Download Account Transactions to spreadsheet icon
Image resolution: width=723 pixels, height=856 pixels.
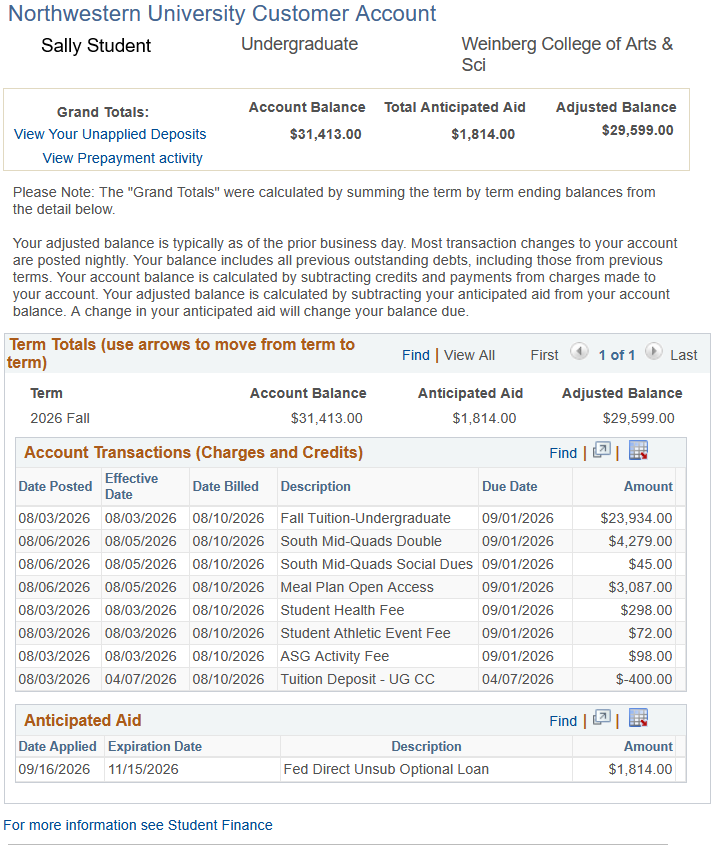pos(638,450)
